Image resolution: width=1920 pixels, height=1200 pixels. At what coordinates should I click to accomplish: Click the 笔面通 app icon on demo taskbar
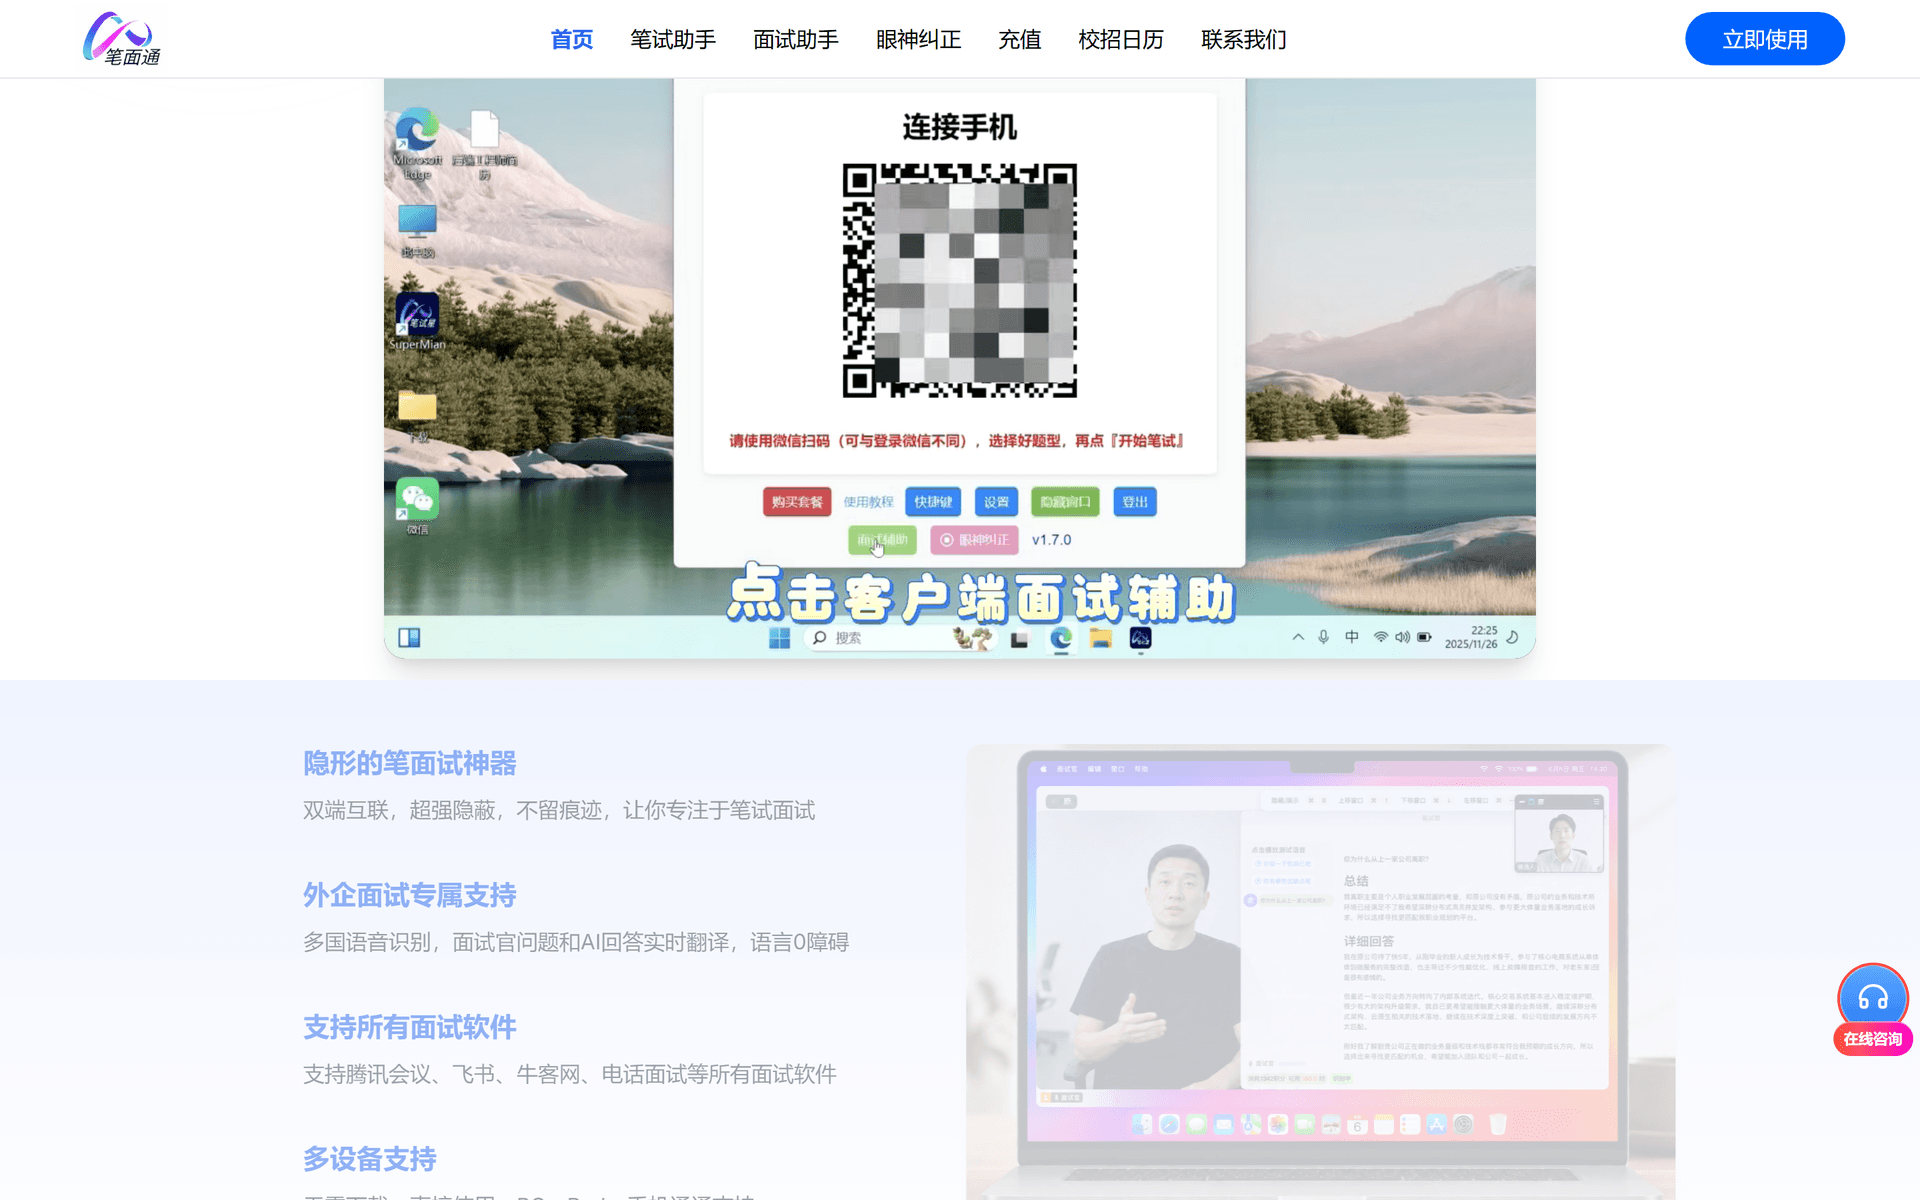(x=1140, y=638)
